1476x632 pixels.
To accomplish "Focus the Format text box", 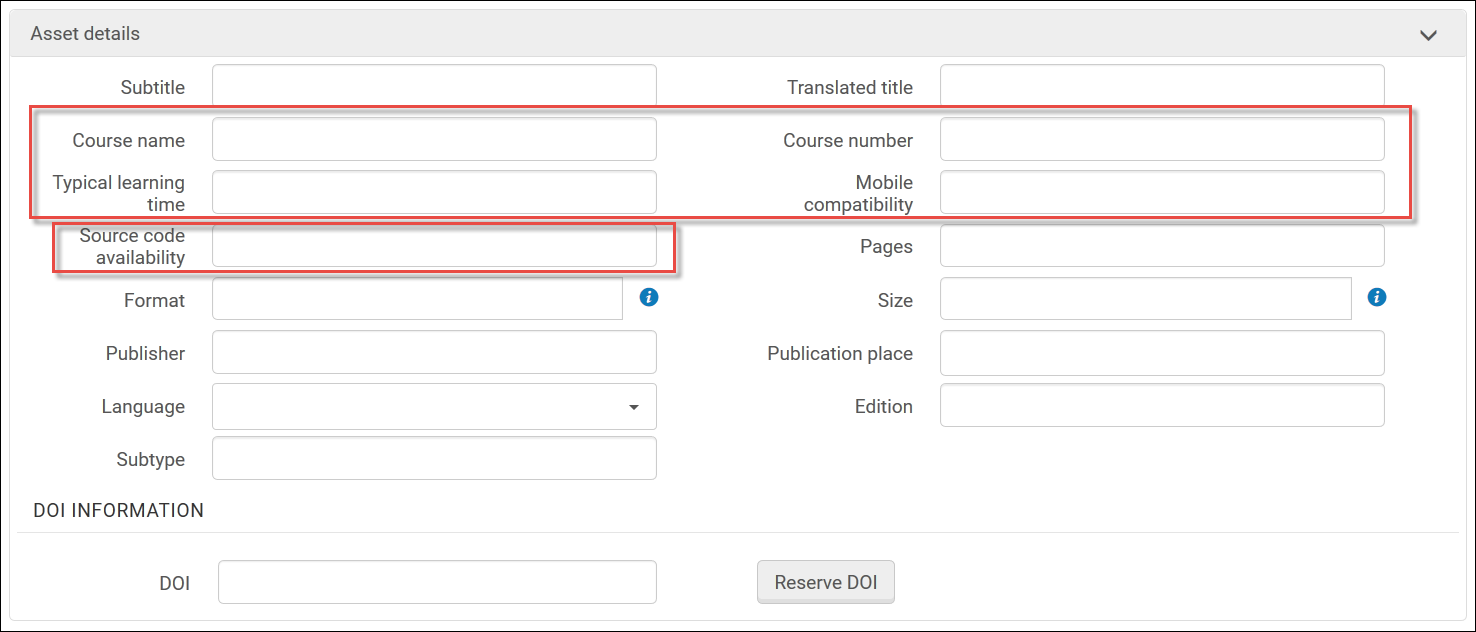I will (417, 299).
